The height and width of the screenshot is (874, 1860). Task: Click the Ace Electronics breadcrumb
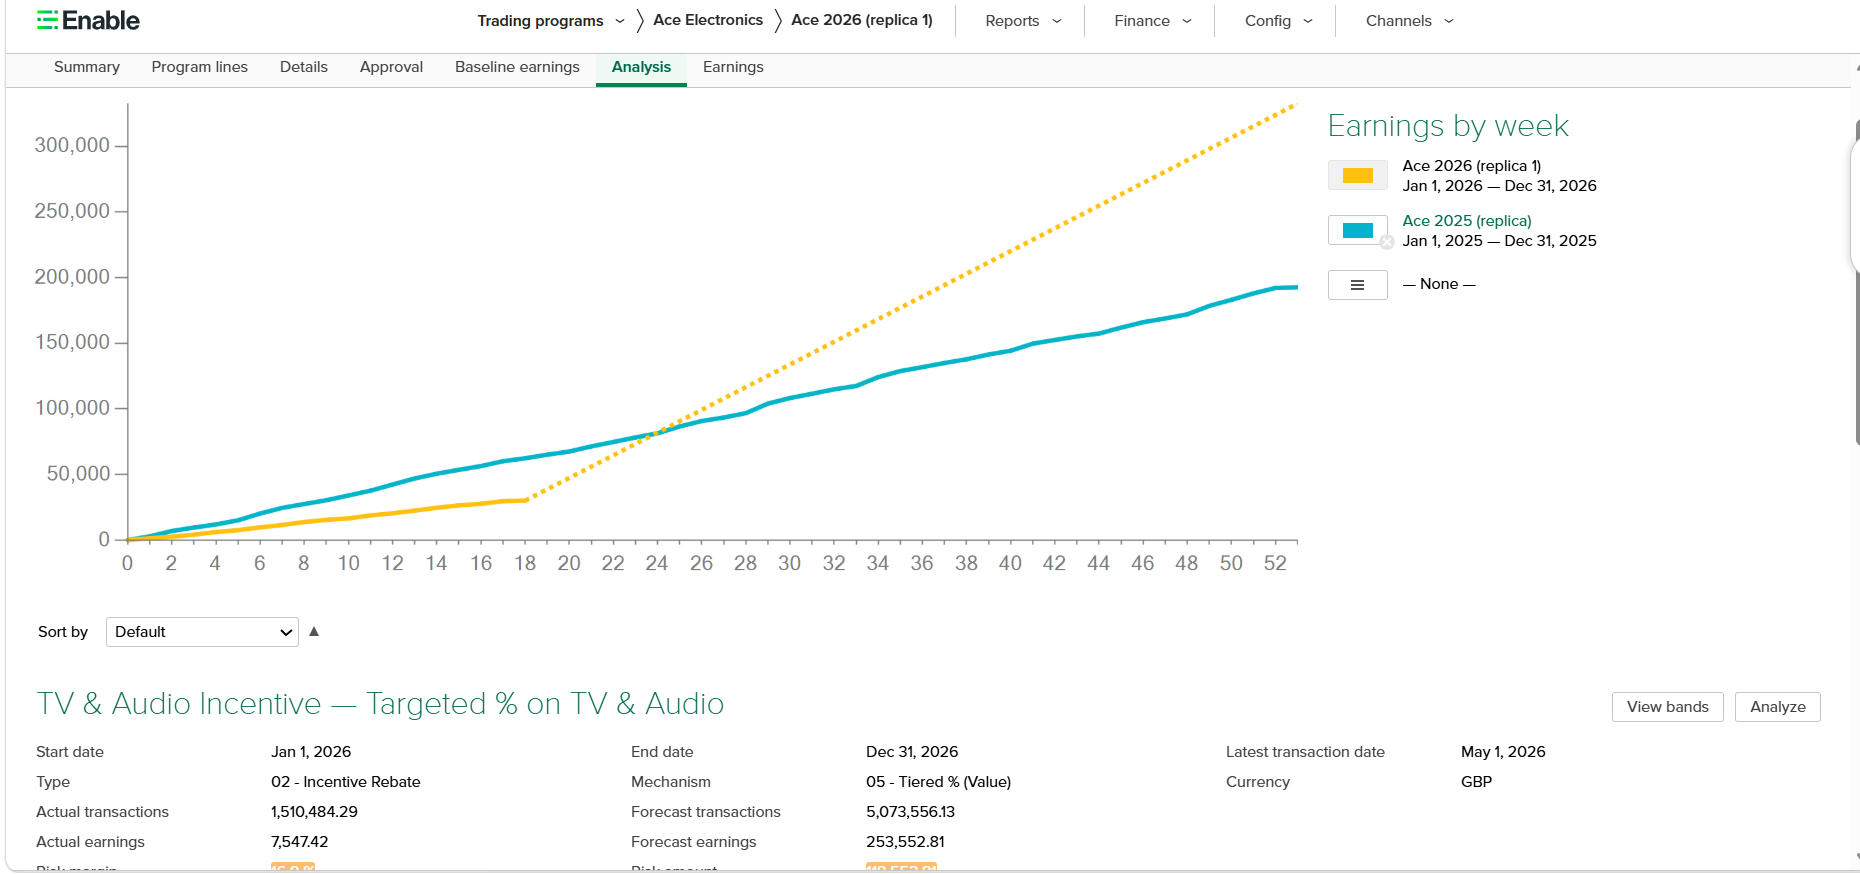(x=708, y=20)
